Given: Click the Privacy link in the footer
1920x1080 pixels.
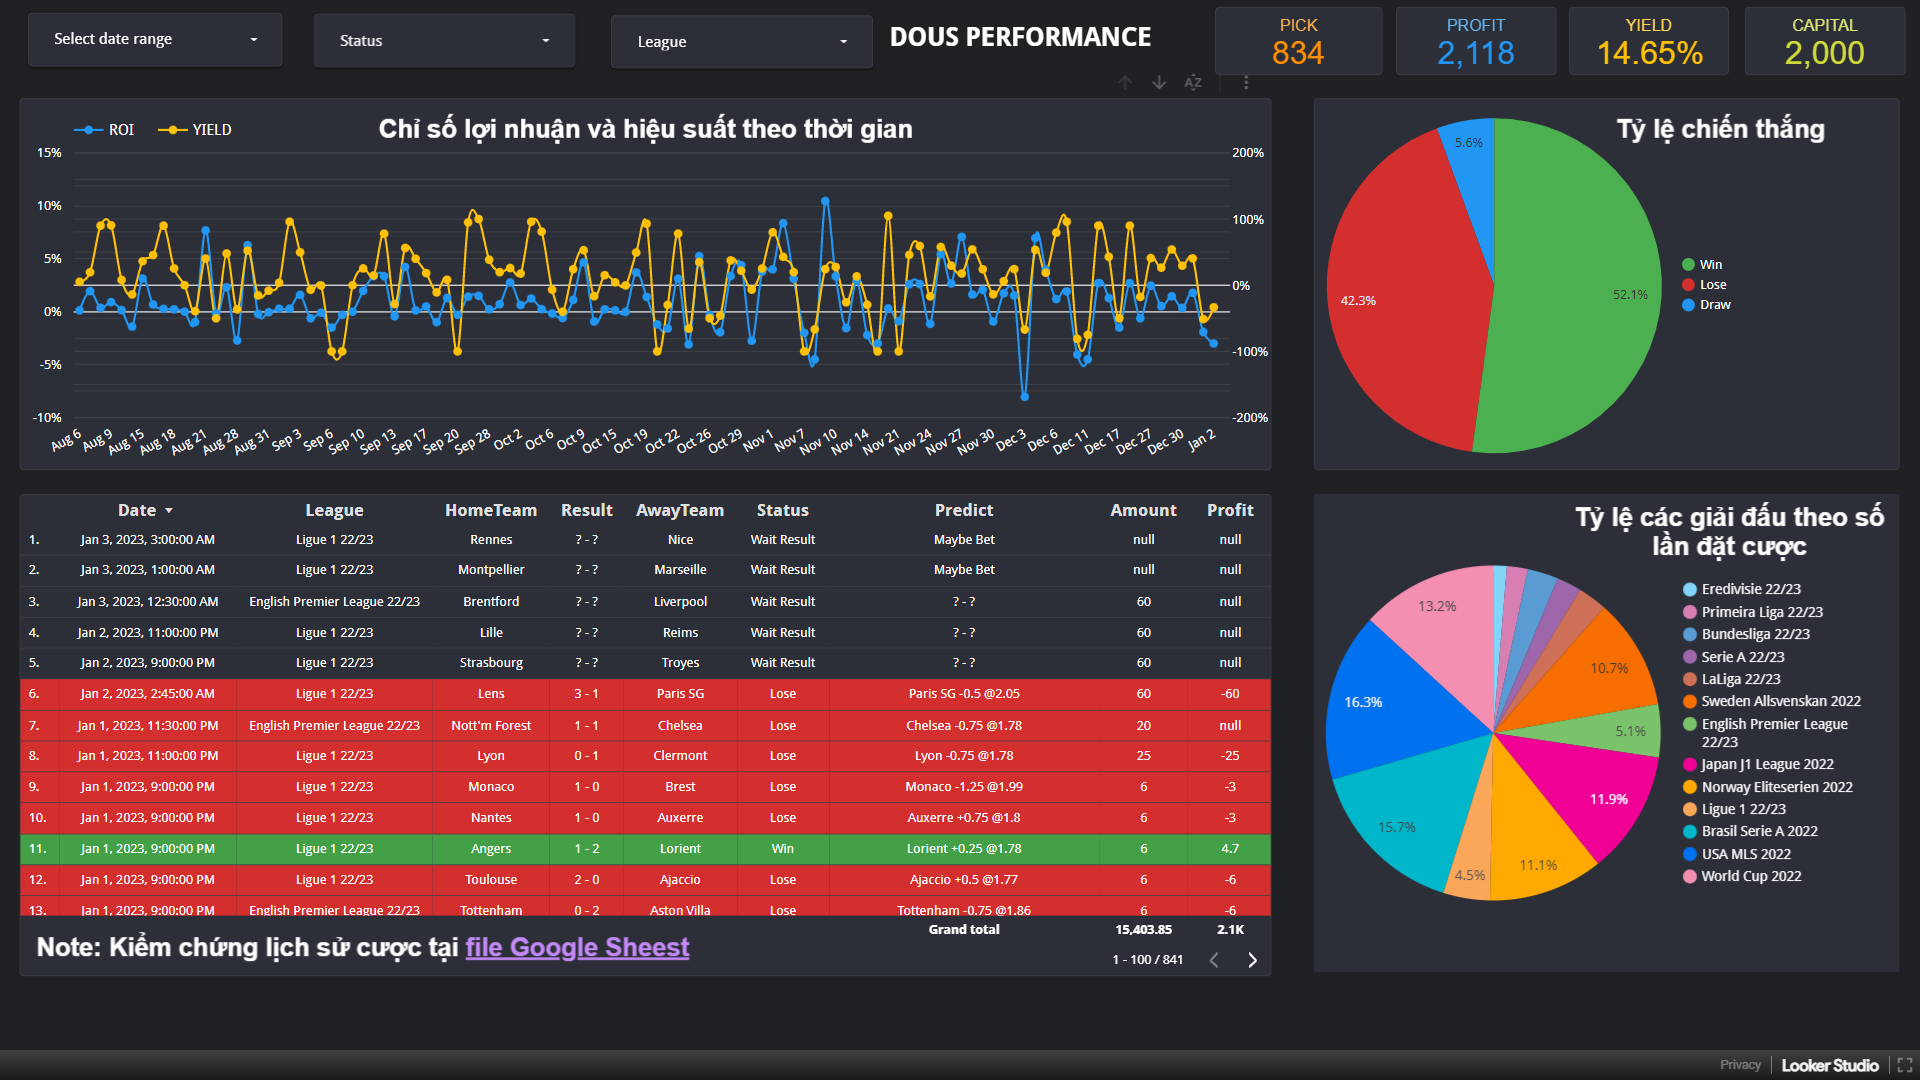Looking at the screenshot, I should (x=1740, y=1065).
